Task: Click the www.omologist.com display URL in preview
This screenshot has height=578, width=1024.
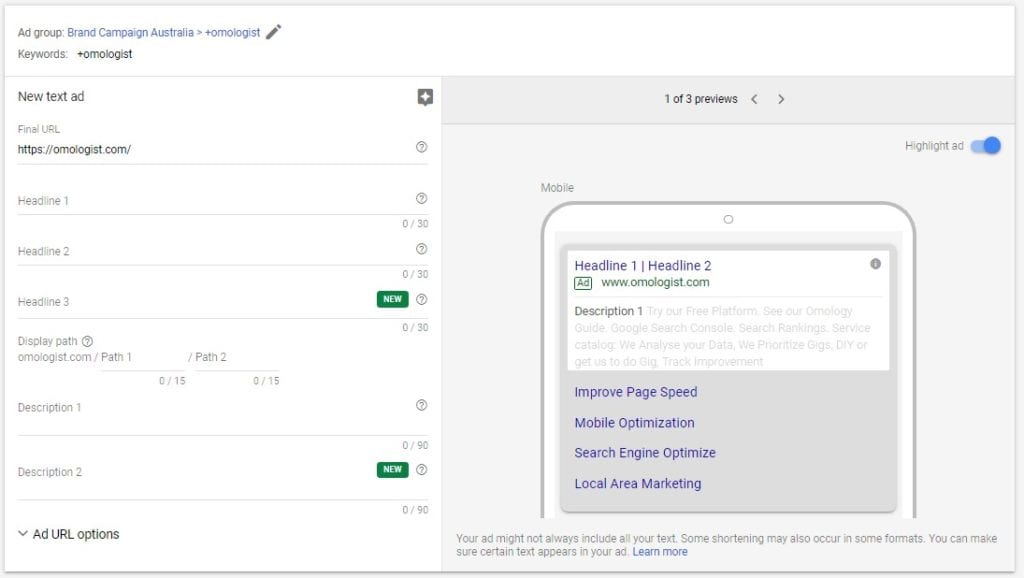Action: pos(655,282)
